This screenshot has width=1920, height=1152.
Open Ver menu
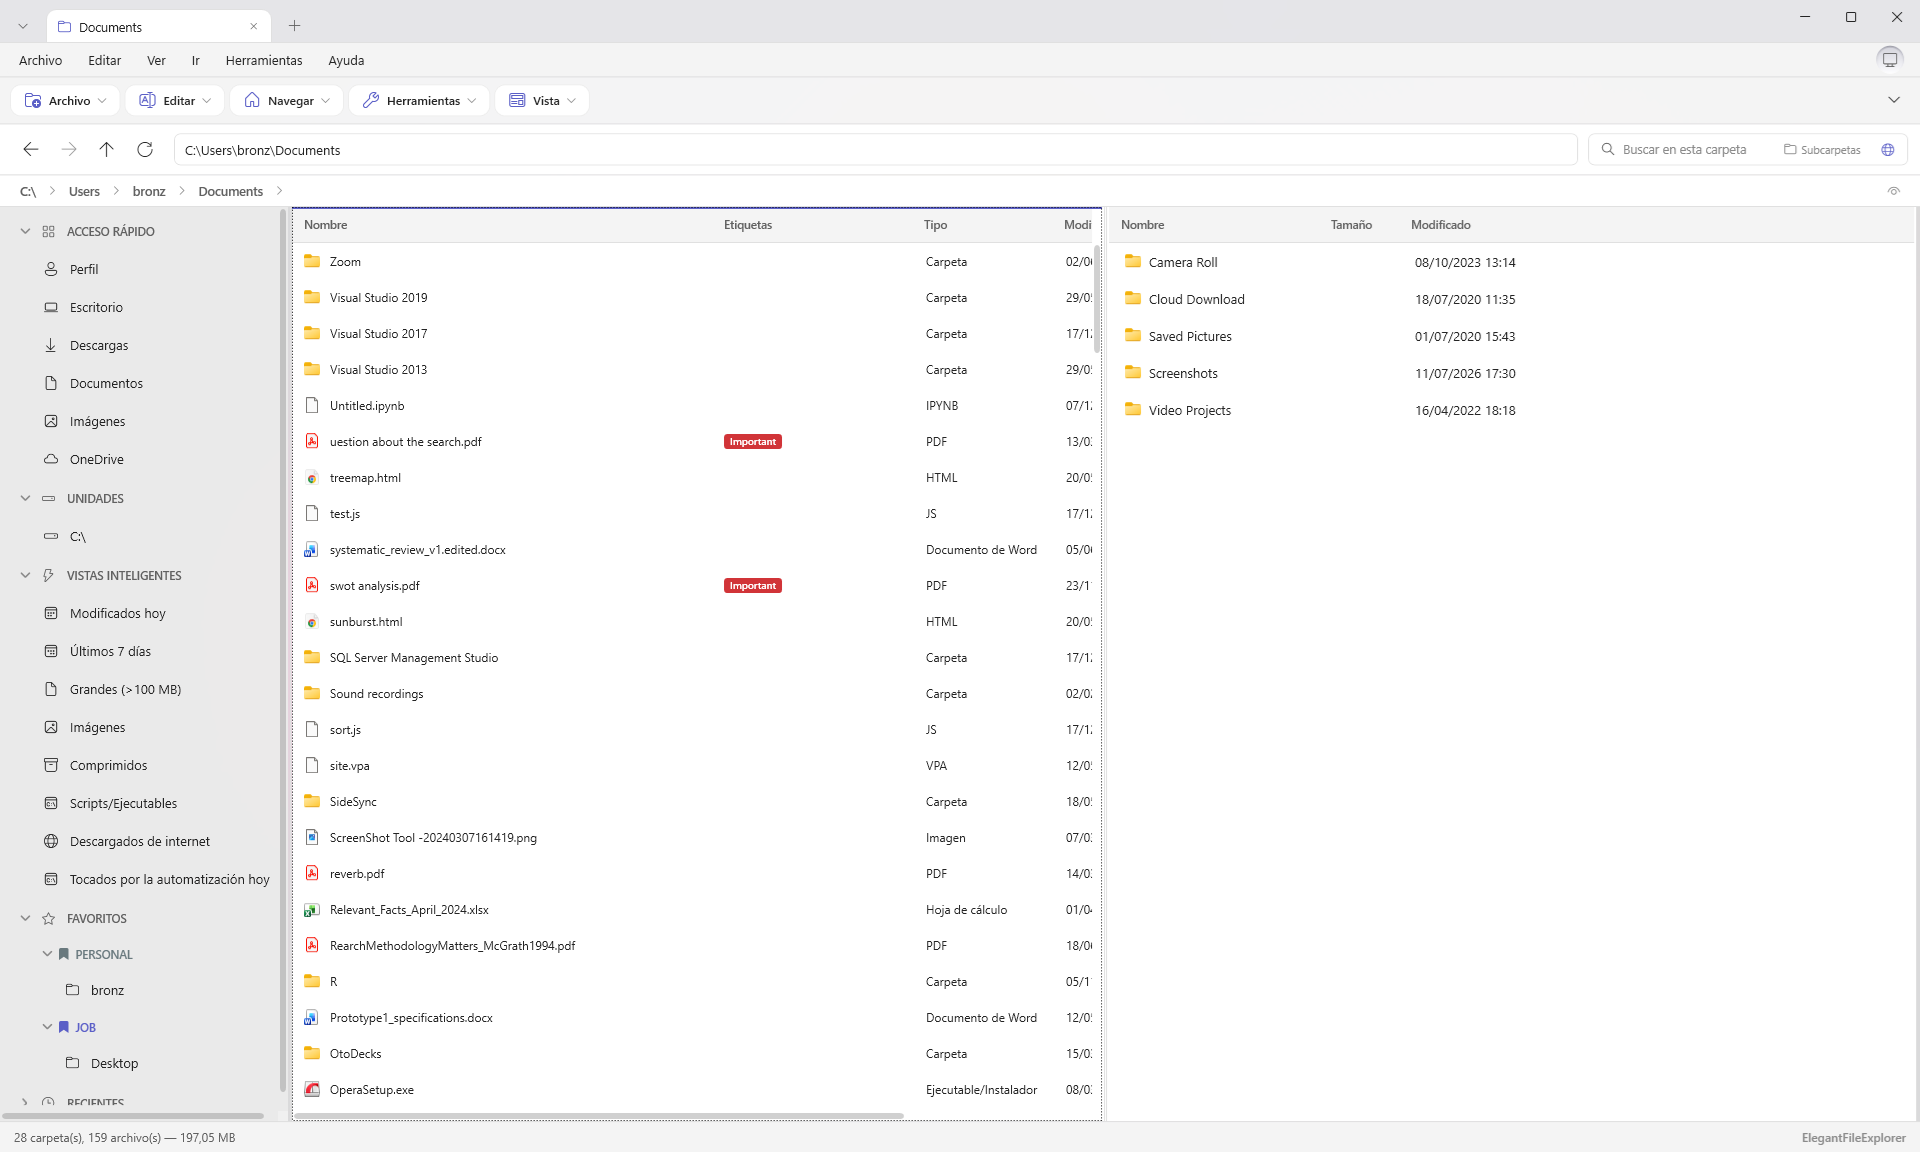click(x=156, y=60)
